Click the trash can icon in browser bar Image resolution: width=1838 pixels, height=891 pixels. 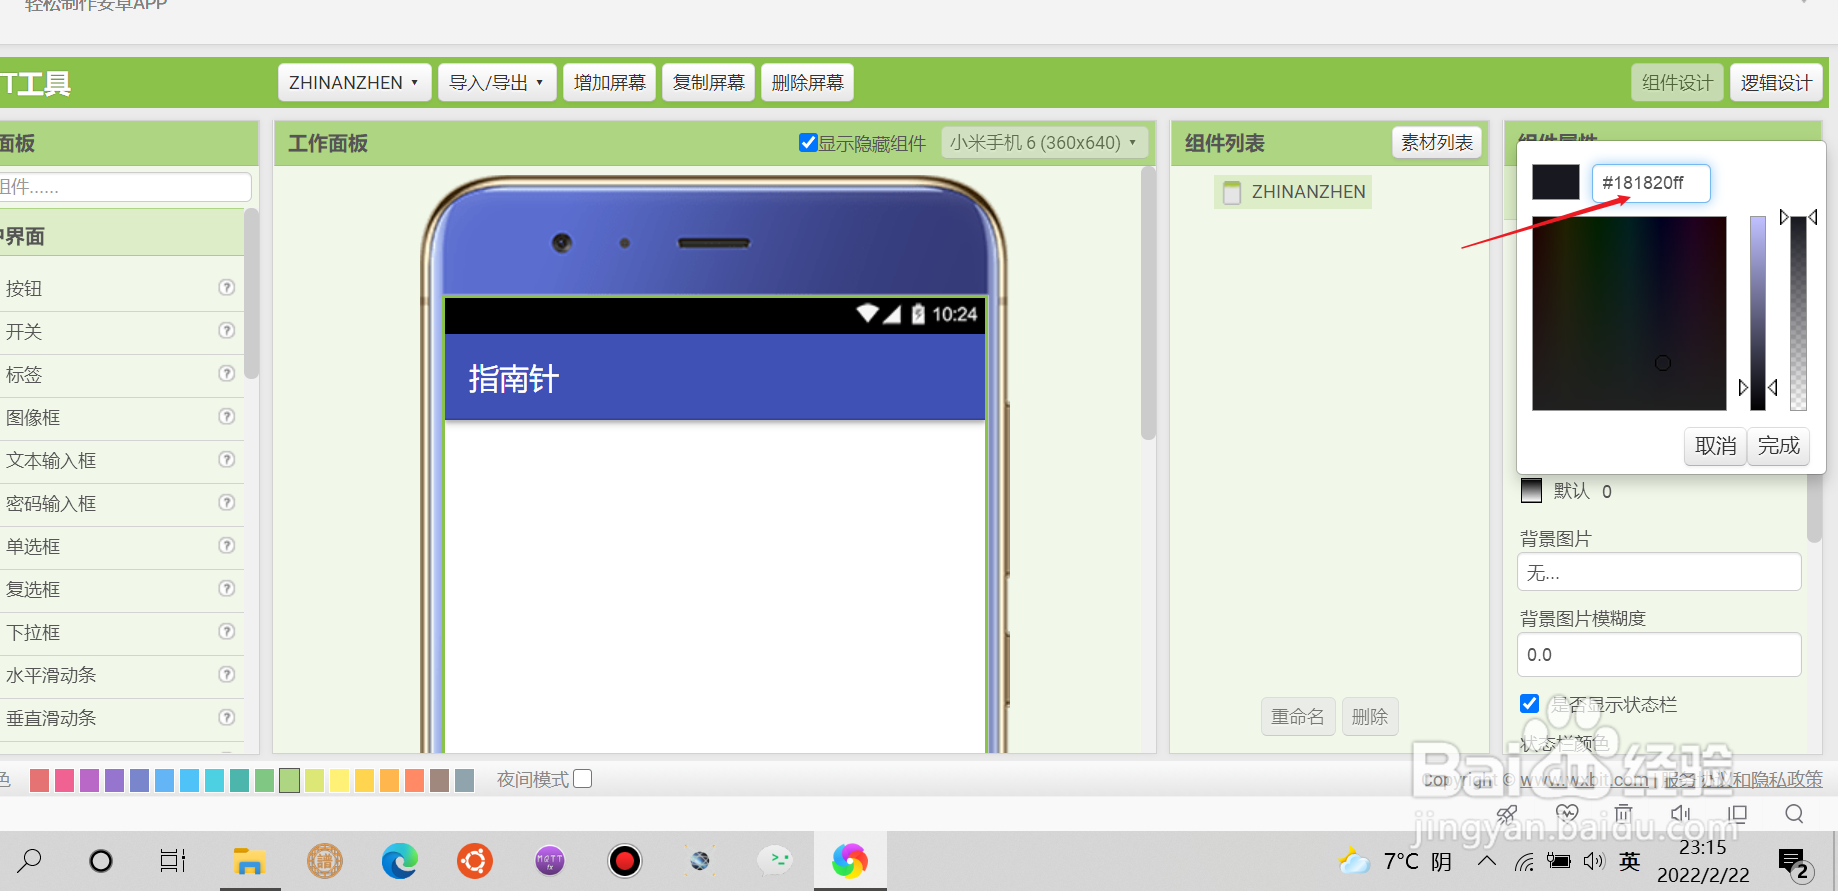coord(1623,814)
